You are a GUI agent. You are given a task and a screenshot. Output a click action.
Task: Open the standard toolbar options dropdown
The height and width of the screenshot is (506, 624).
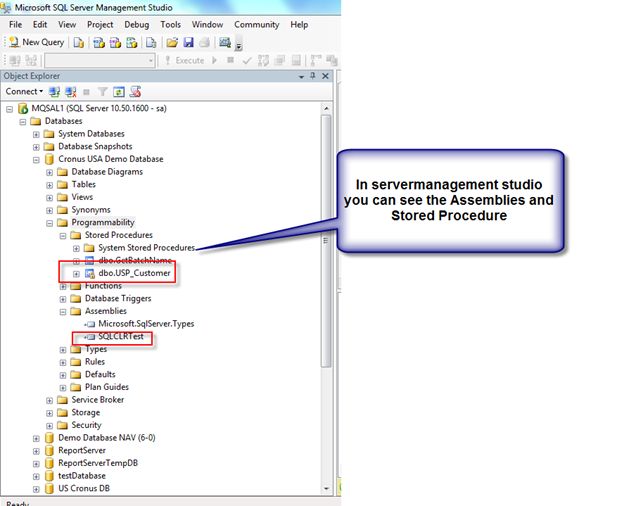(x=238, y=45)
